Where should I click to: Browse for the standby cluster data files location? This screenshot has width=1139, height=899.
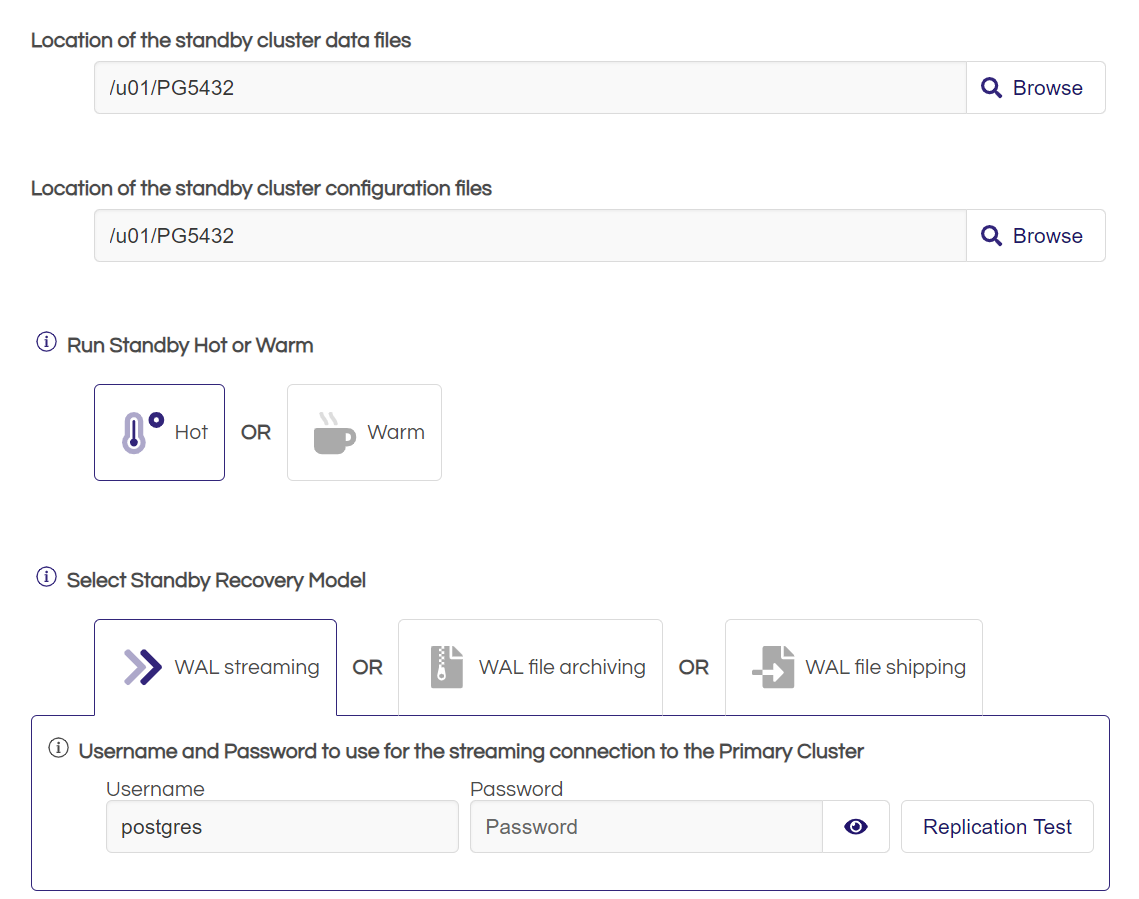(1035, 87)
